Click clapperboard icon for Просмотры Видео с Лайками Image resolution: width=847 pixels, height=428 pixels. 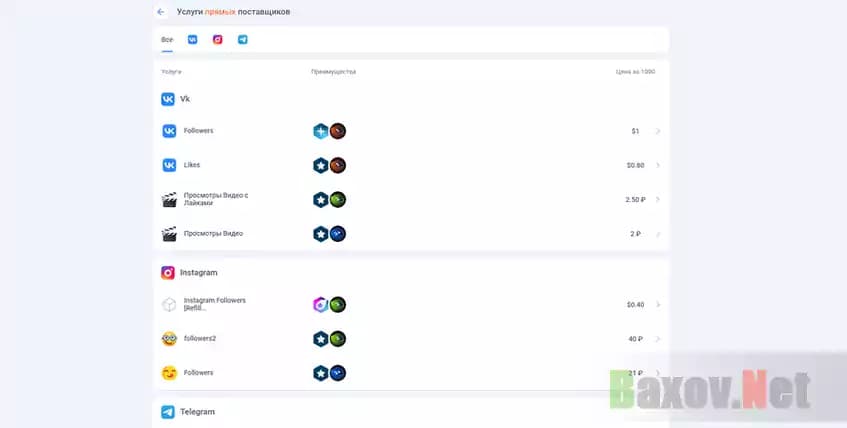point(169,199)
